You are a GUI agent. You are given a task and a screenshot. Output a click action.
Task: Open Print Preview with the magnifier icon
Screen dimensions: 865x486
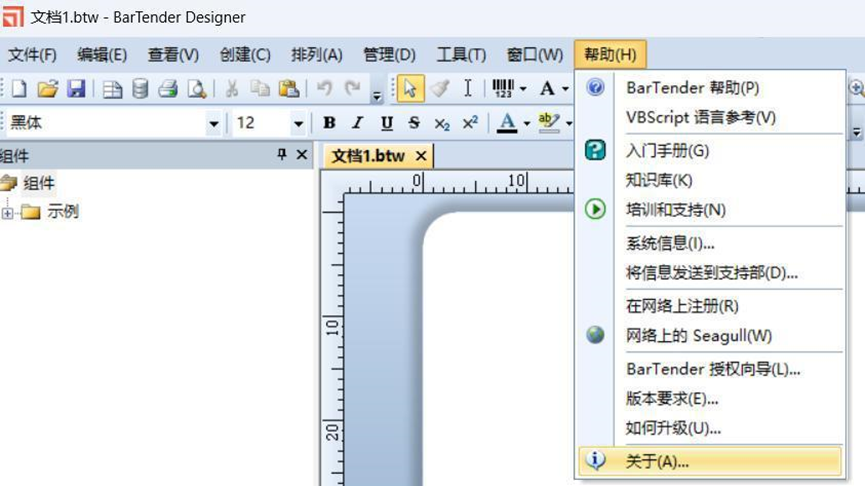(x=196, y=89)
